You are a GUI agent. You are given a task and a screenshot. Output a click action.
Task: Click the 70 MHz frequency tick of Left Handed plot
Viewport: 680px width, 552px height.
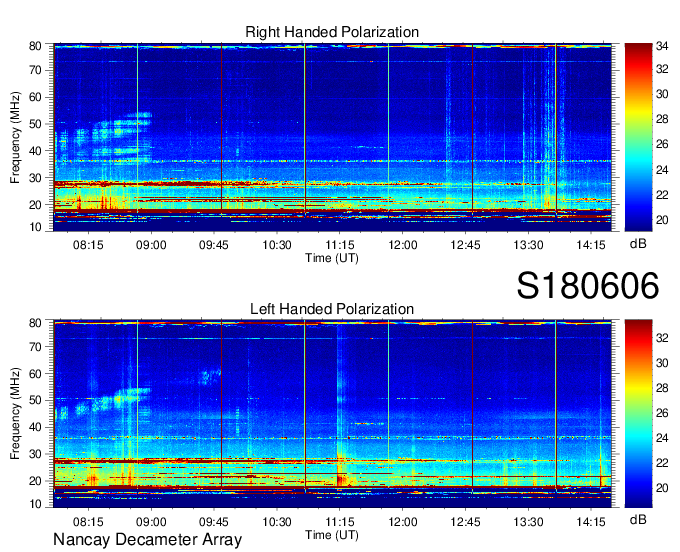35,346
